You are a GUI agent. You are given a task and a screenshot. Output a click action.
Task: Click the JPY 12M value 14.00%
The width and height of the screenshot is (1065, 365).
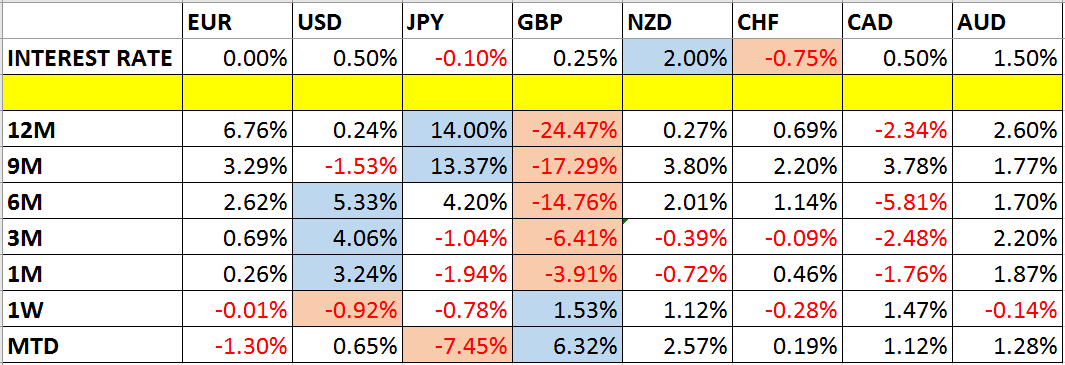pyautogui.click(x=457, y=130)
